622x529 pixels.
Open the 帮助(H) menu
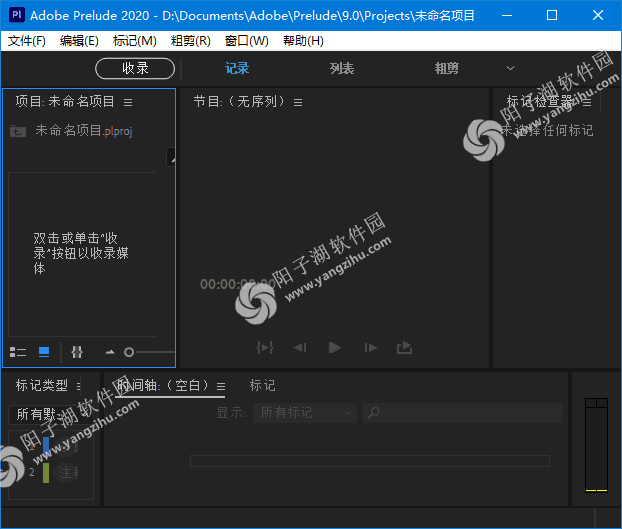pyautogui.click(x=303, y=41)
